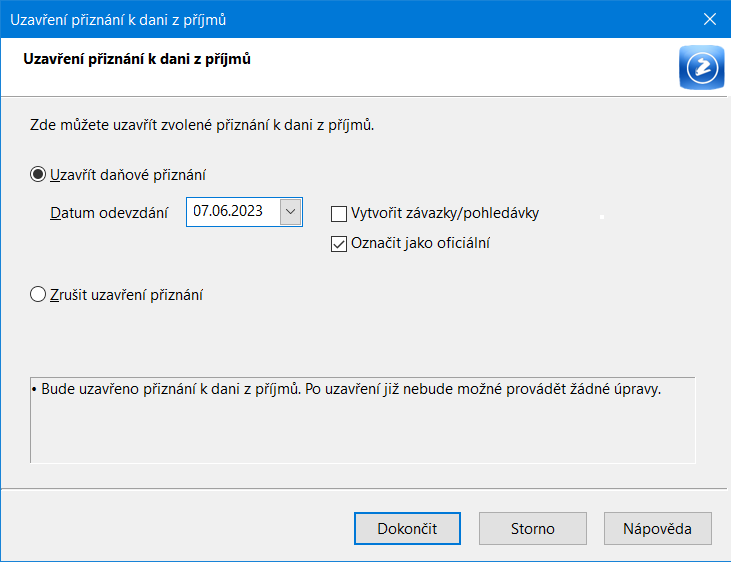Open help via the Nápověda button
The height and width of the screenshot is (562, 731).
tap(657, 528)
